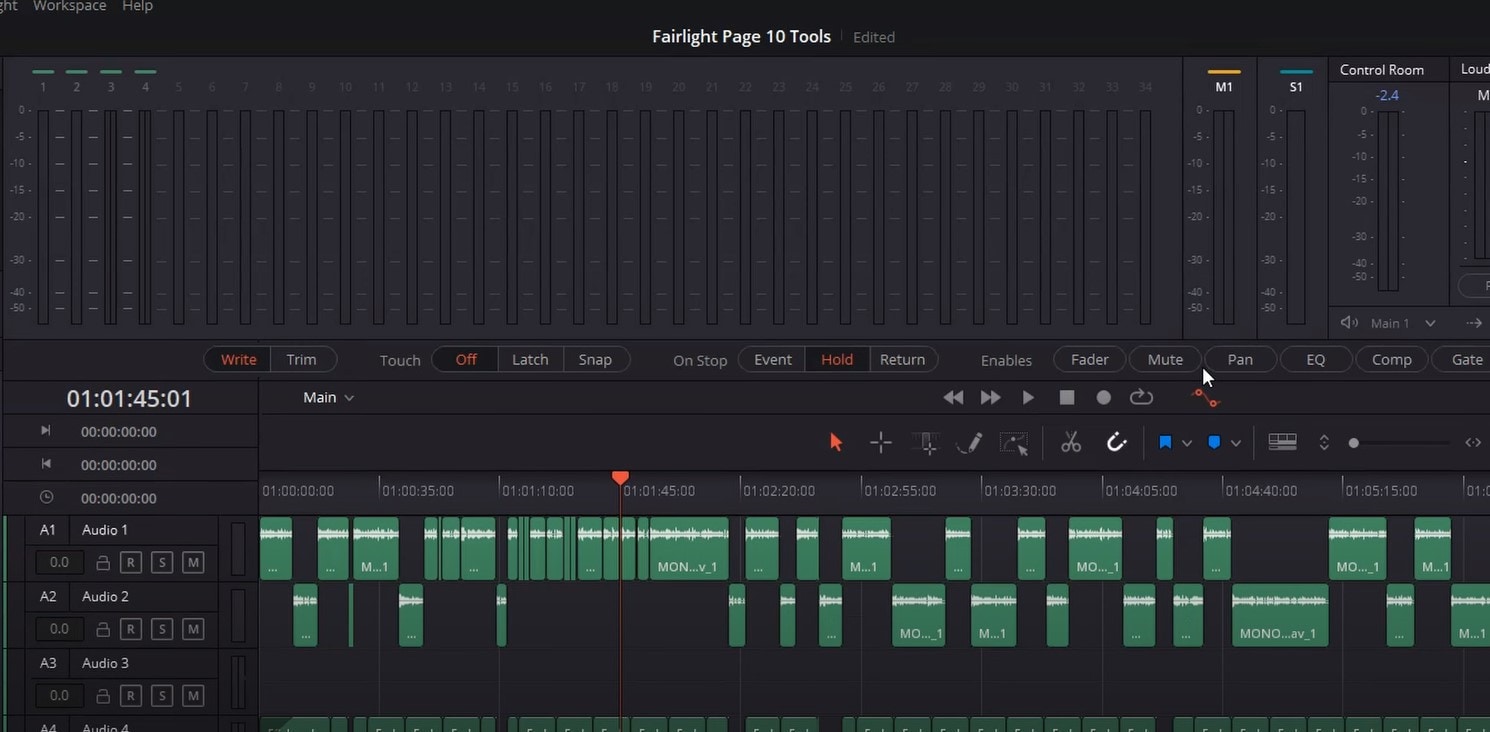Solo the Audio 2 track
Image resolution: width=1490 pixels, height=732 pixels.
pos(161,629)
